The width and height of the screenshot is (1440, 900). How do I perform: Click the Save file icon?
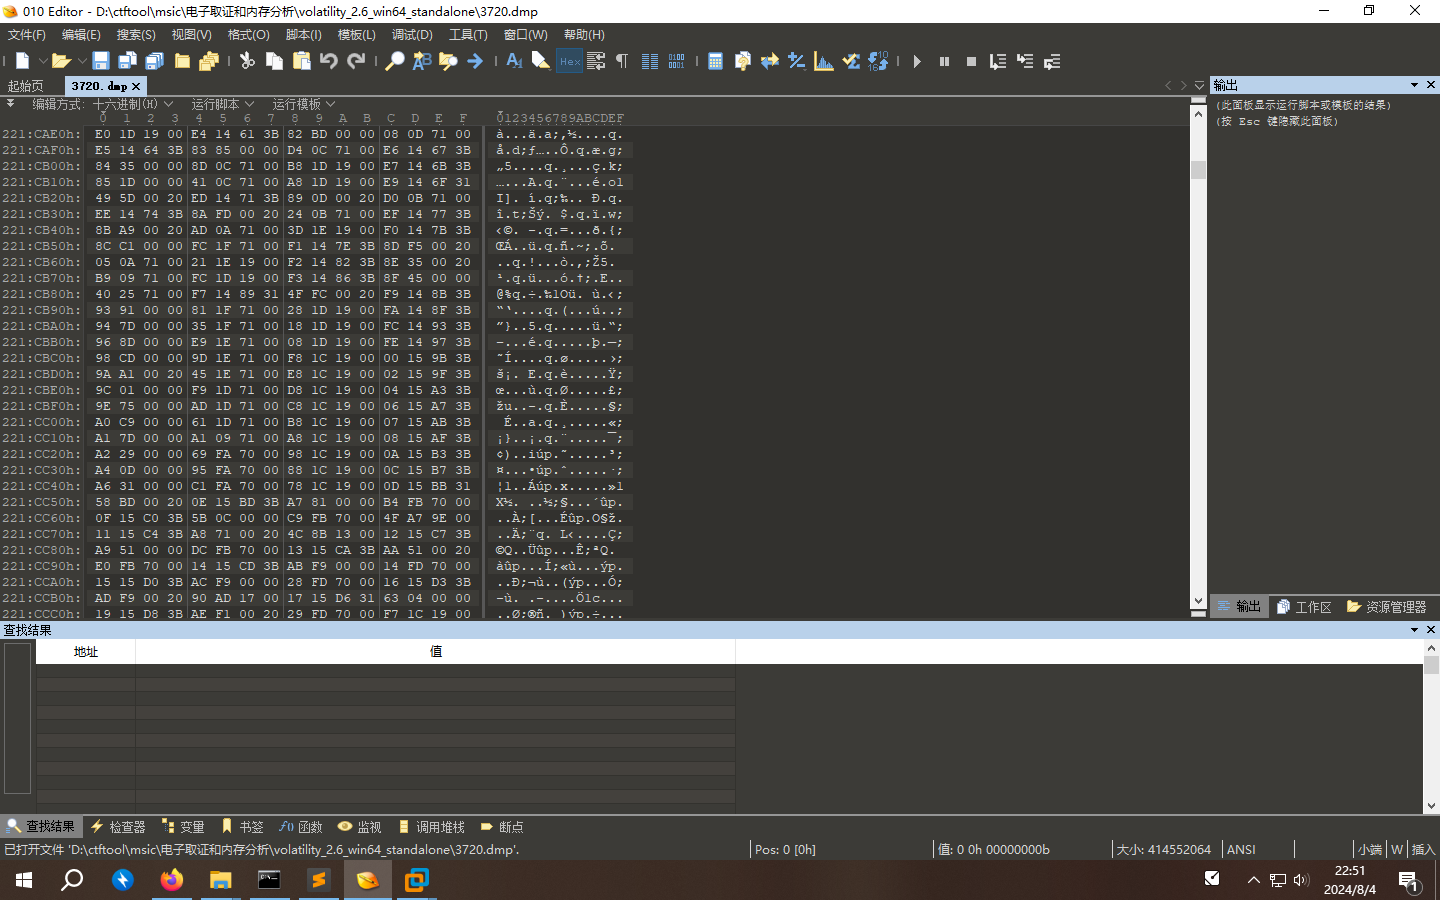(101, 61)
